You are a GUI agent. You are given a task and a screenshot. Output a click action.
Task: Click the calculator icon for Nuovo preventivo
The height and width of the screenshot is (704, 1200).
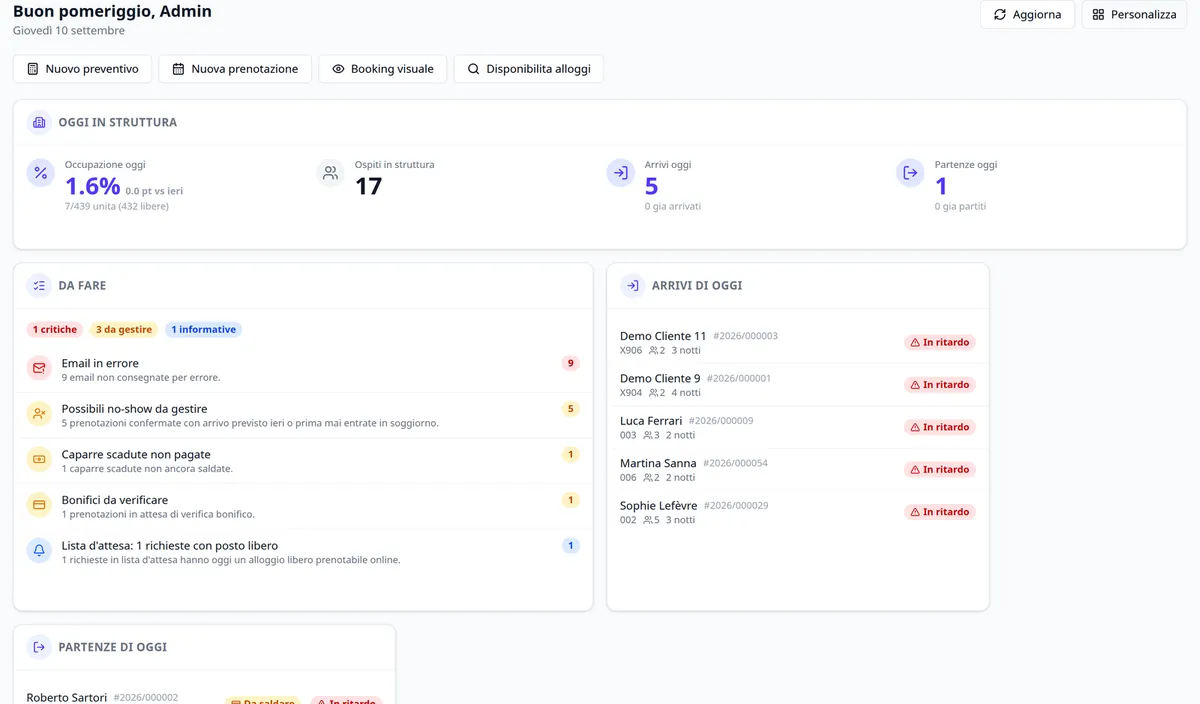(x=33, y=69)
